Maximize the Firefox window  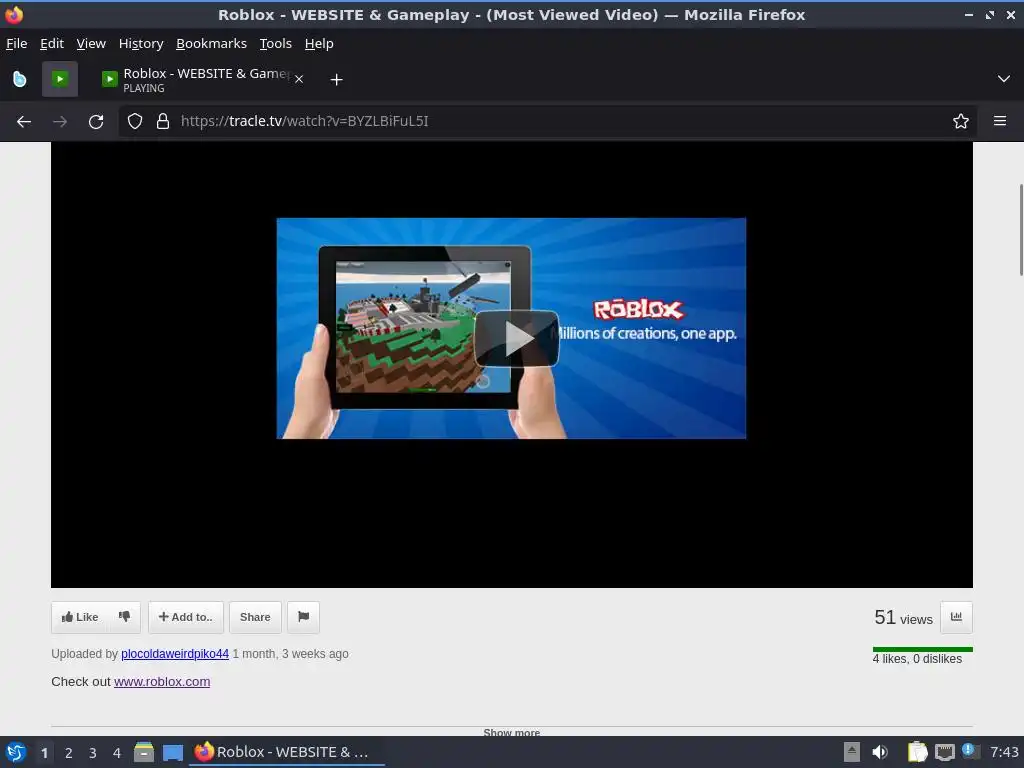(990, 14)
